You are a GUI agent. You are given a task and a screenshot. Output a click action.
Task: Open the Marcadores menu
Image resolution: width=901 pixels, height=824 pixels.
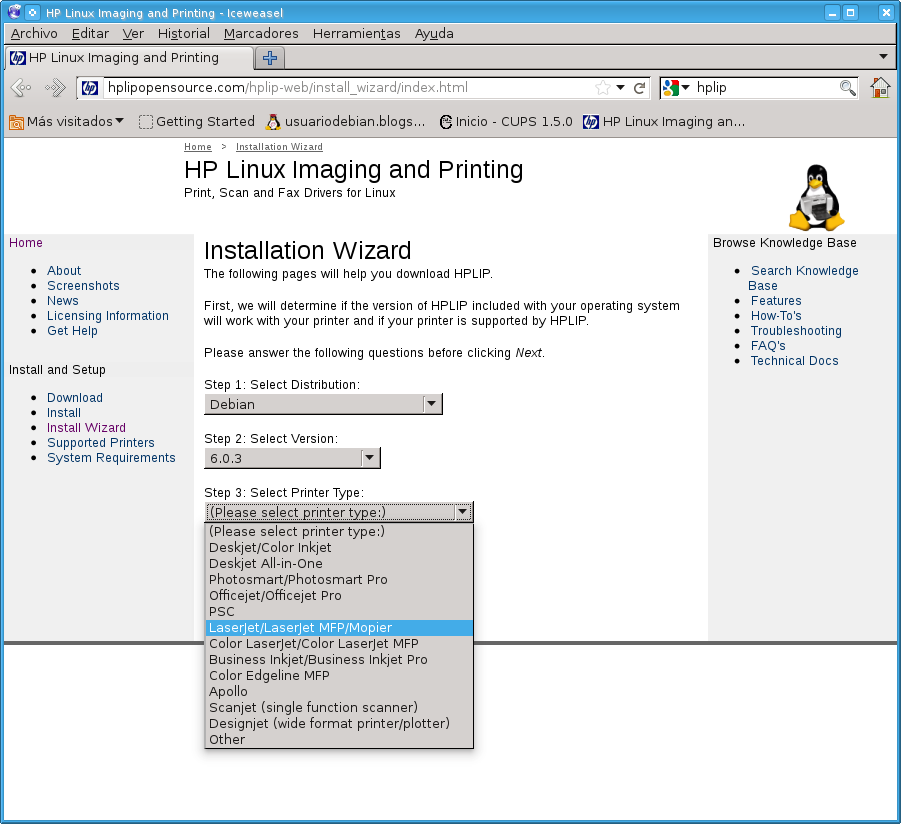261,33
